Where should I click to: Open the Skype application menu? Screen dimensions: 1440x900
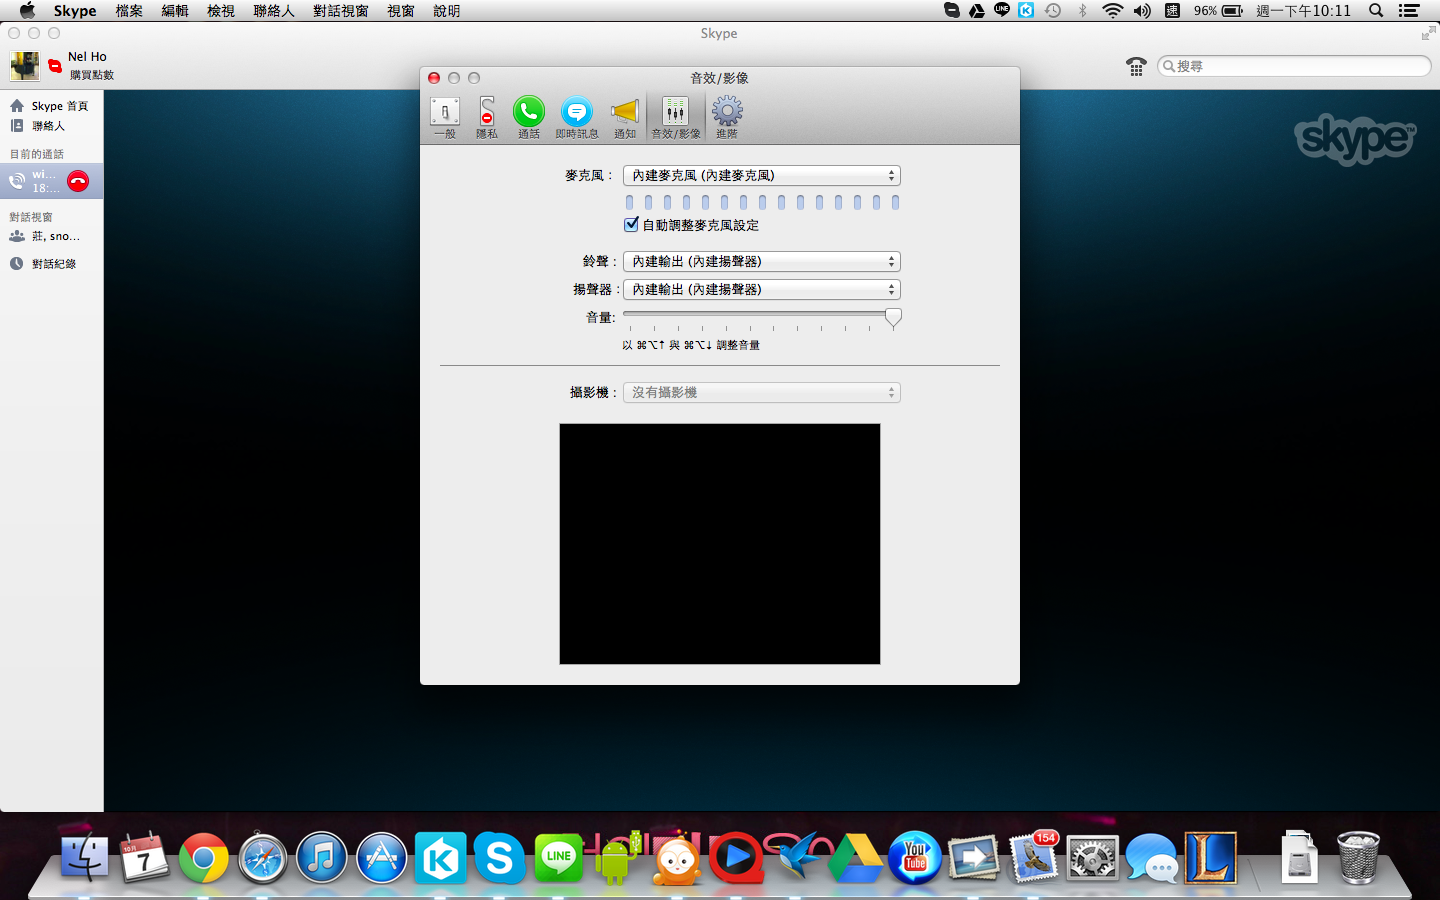[x=75, y=11]
